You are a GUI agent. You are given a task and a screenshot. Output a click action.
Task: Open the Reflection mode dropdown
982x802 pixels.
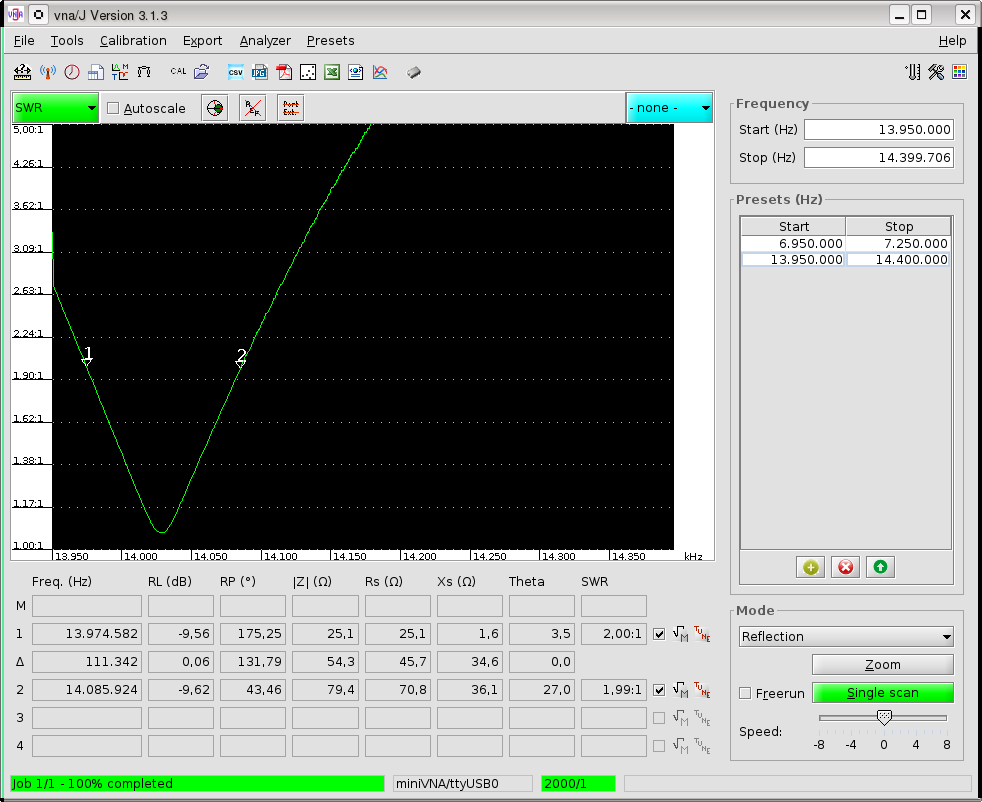[846, 636]
